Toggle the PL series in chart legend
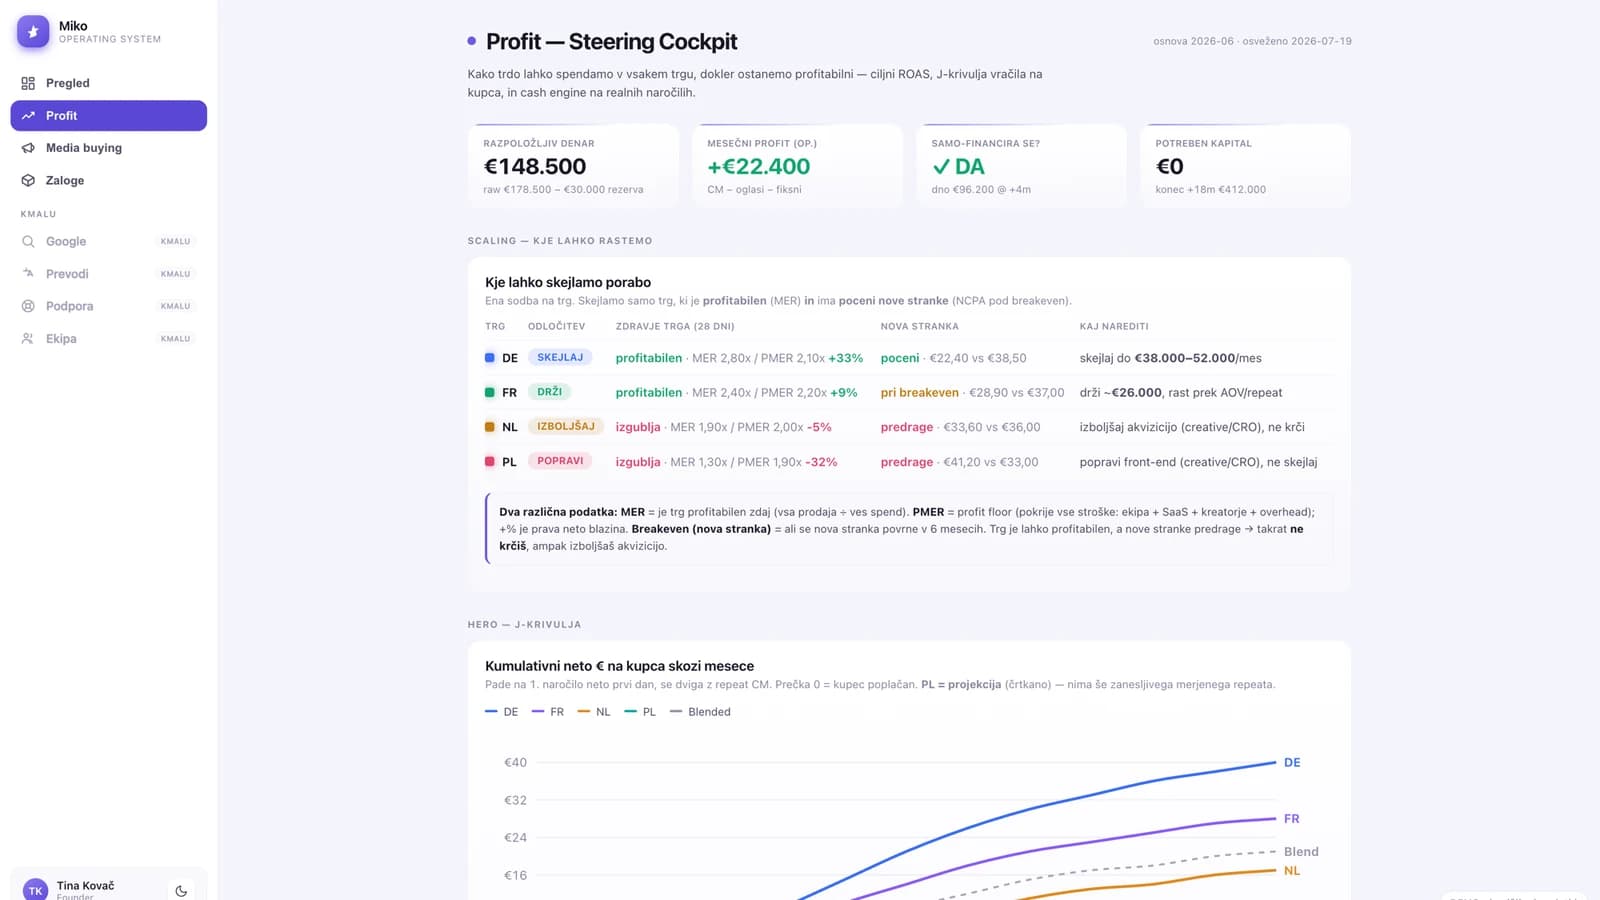 click(x=640, y=712)
